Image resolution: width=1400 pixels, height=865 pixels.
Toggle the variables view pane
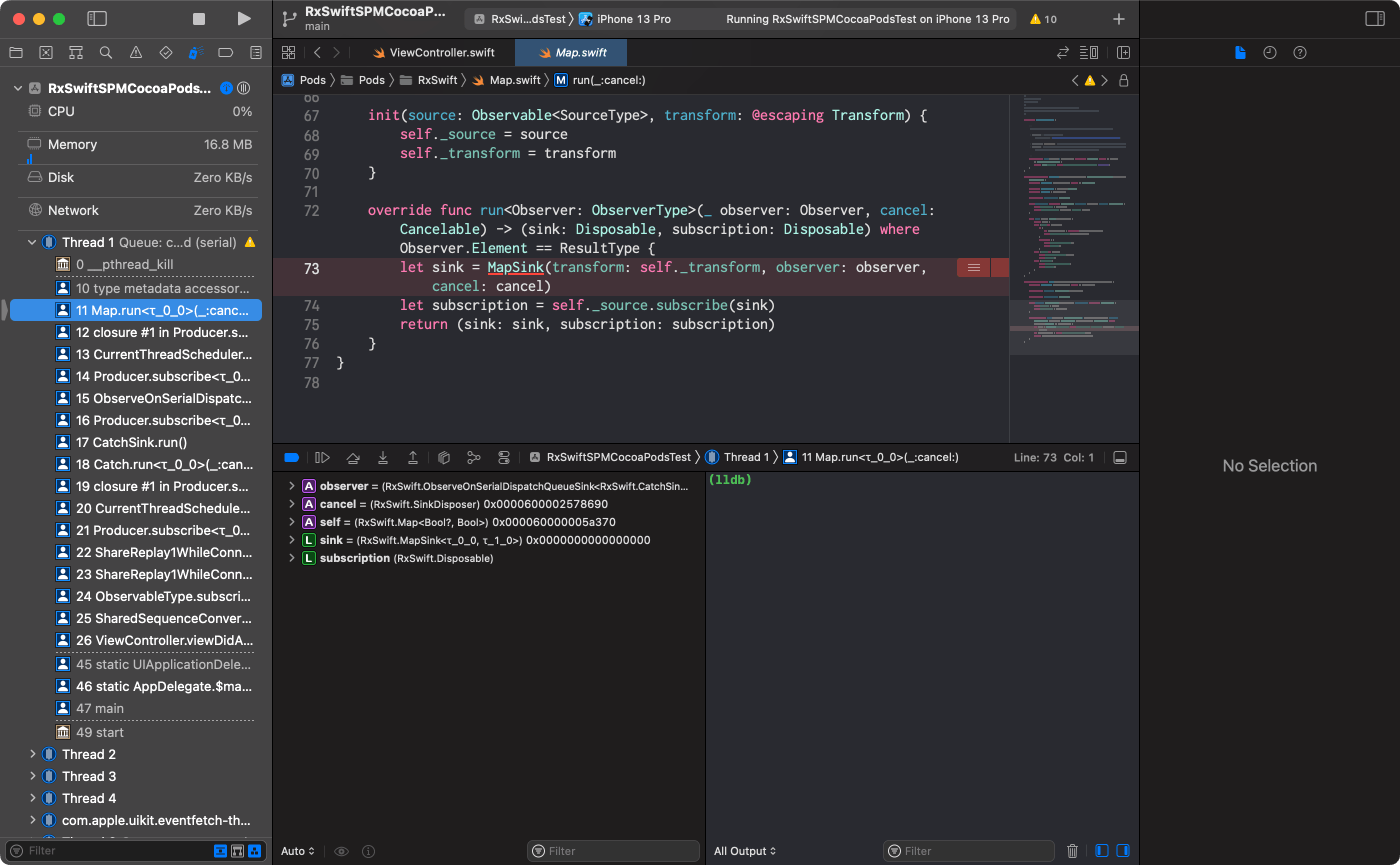1102,851
